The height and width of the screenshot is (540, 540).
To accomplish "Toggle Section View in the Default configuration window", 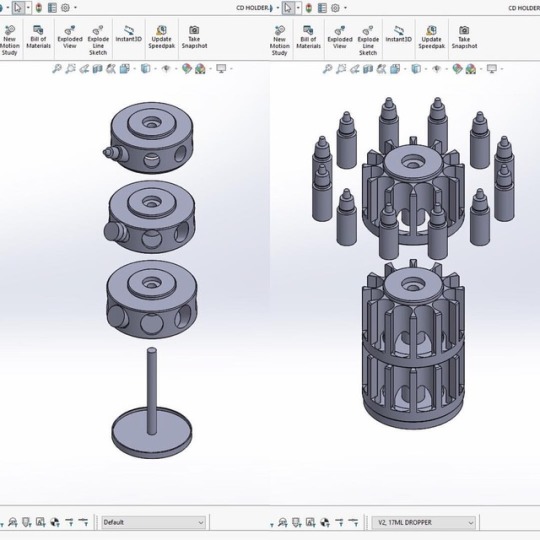I will (x=97, y=69).
